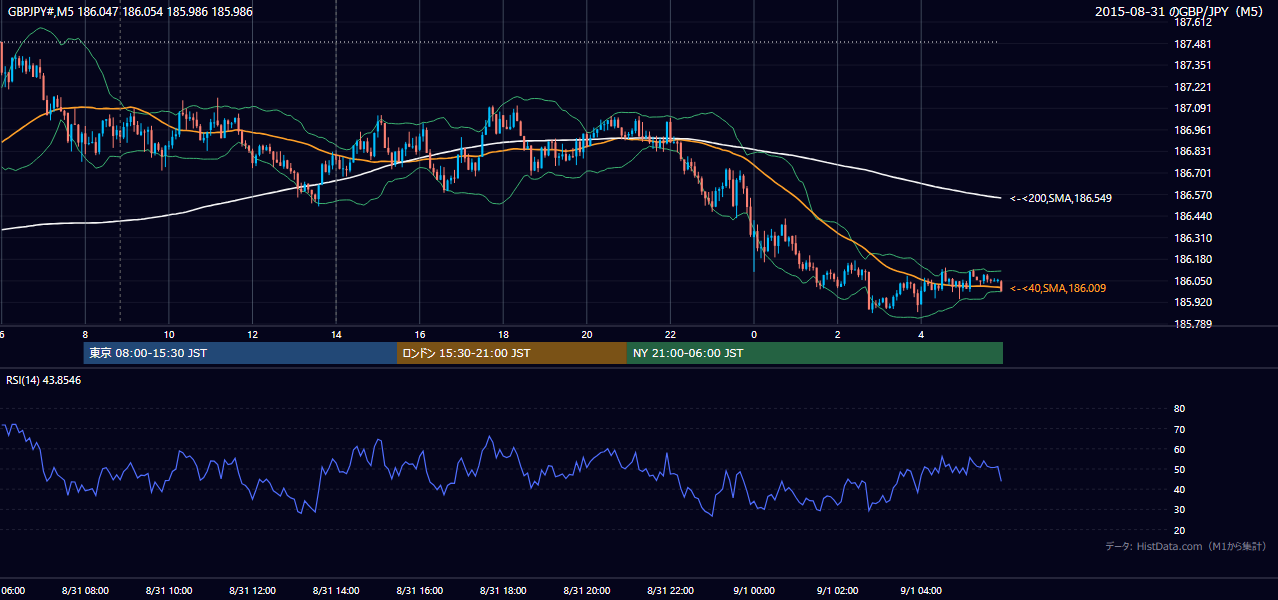
Task: Click the データ: HistData.com source note
Action: click(1186, 546)
